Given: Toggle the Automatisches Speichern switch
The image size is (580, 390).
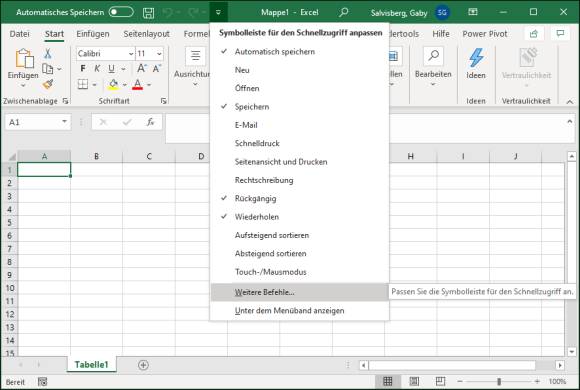Looking at the screenshot, I should tap(121, 12).
